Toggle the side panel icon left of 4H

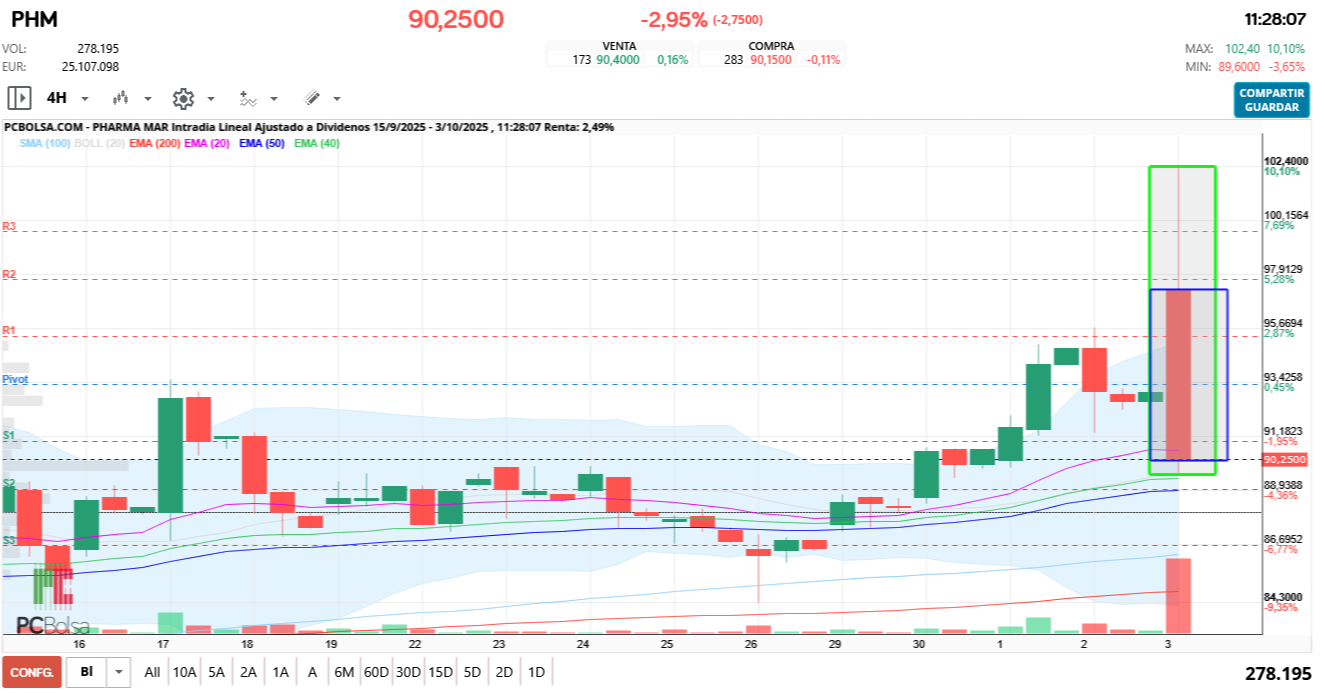(x=19, y=98)
